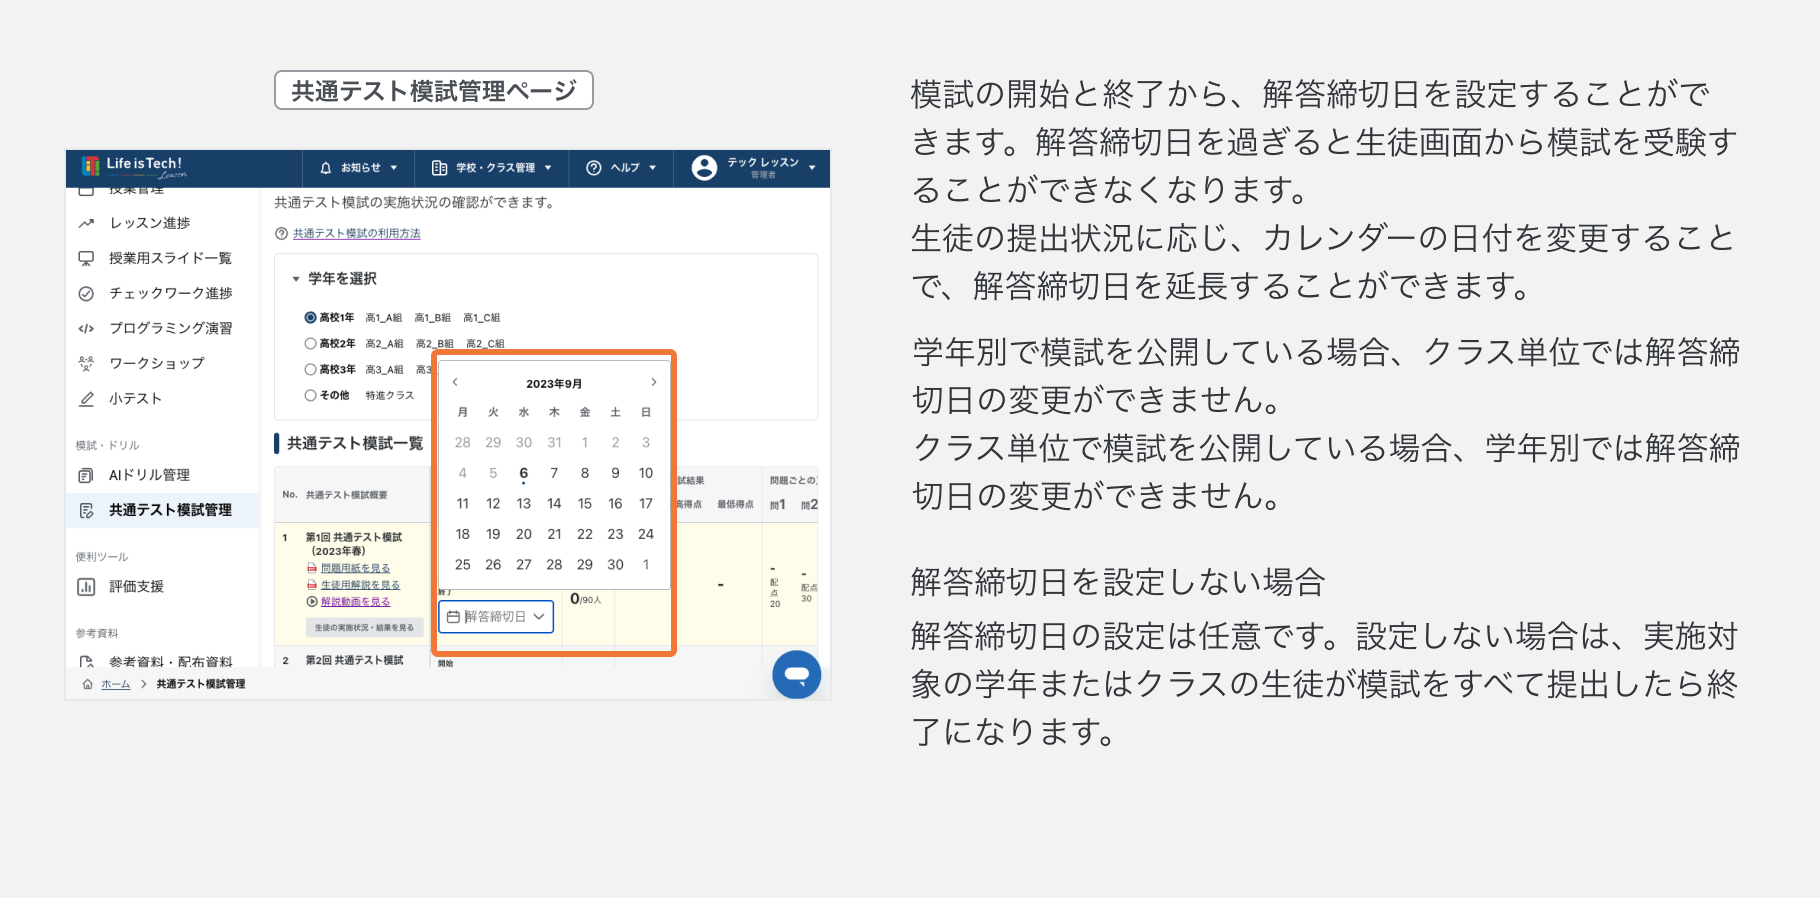This screenshot has width=1820, height=898.
Task: Select class 高1_A組
Action: [384, 318]
